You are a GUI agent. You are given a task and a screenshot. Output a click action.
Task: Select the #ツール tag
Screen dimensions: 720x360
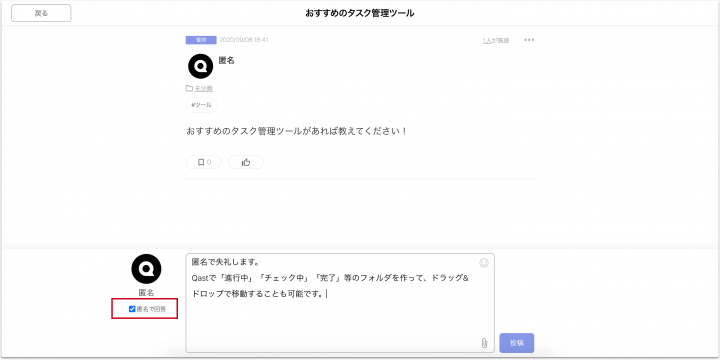(x=201, y=105)
